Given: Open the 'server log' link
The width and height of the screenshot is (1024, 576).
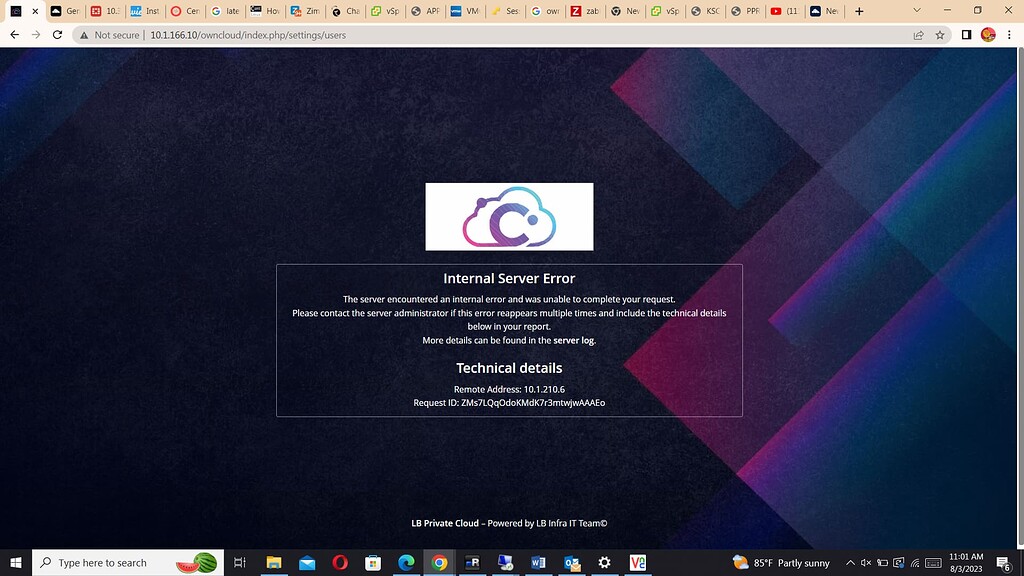Looking at the screenshot, I should click(x=573, y=340).
